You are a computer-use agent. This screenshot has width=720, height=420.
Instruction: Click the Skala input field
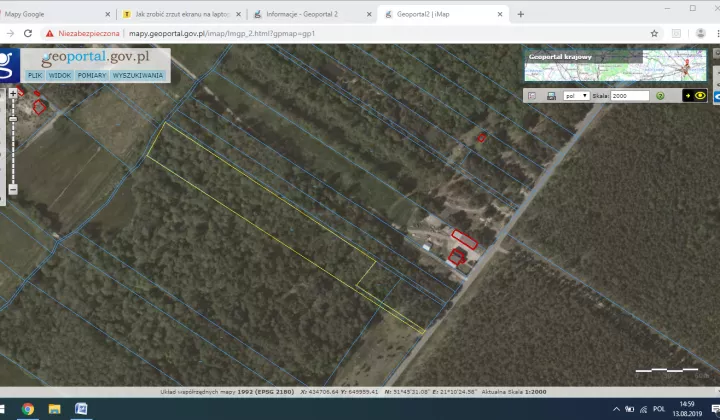(630, 96)
